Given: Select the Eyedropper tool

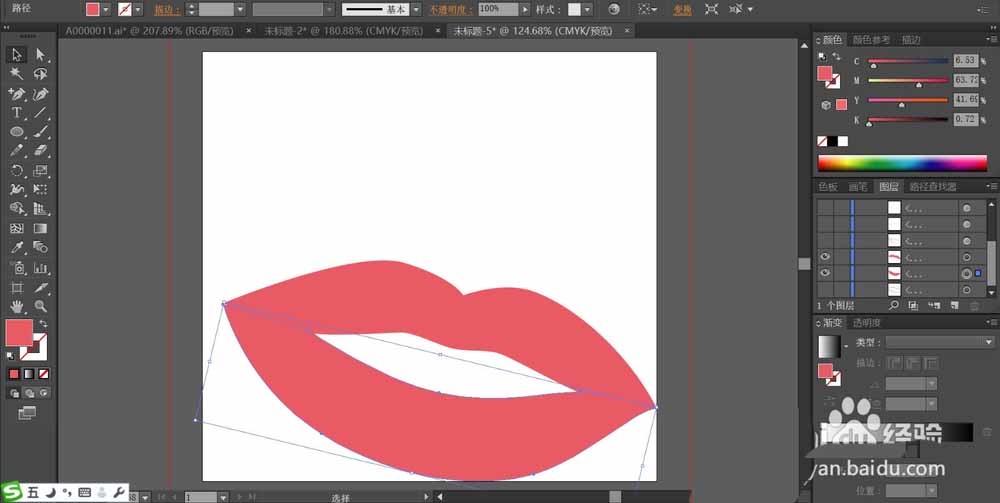Looking at the screenshot, I should (17, 247).
